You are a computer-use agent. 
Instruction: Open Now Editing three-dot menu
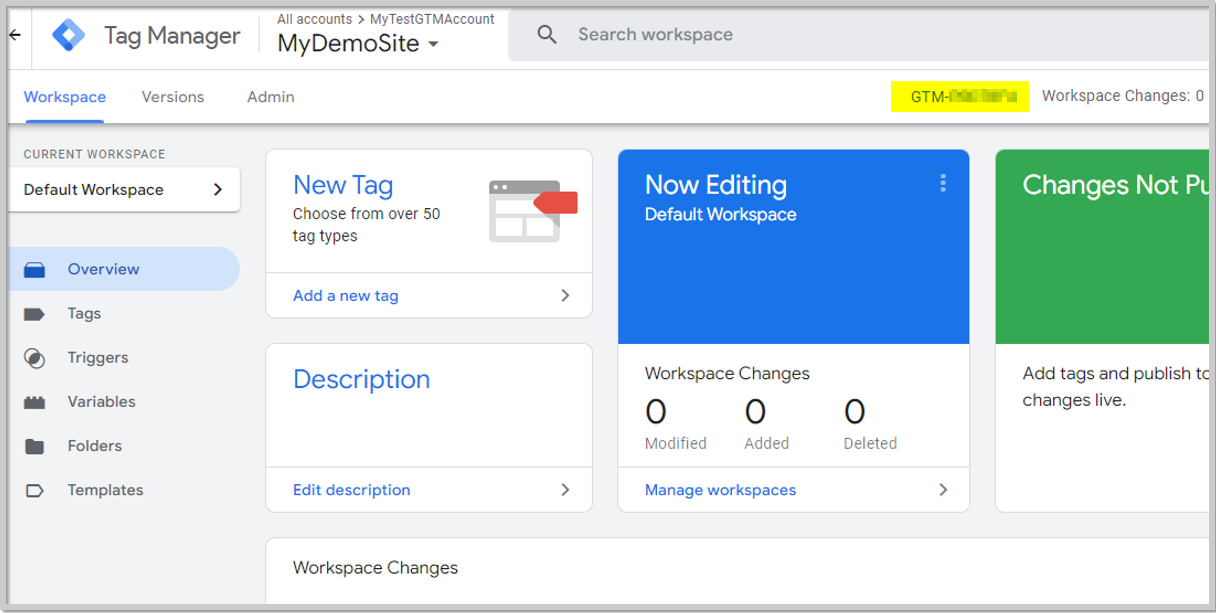coord(942,183)
